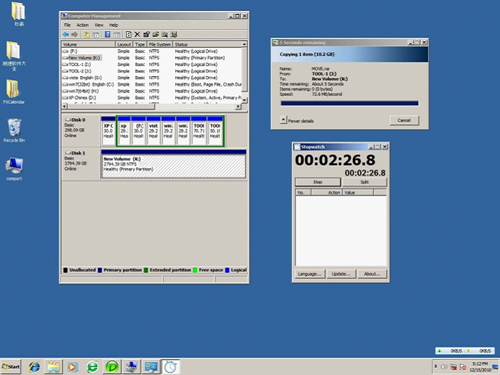This screenshot has width=500, height=375.
Task: Click the blue Help question-mark toolbar icon
Action: click(107, 34)
